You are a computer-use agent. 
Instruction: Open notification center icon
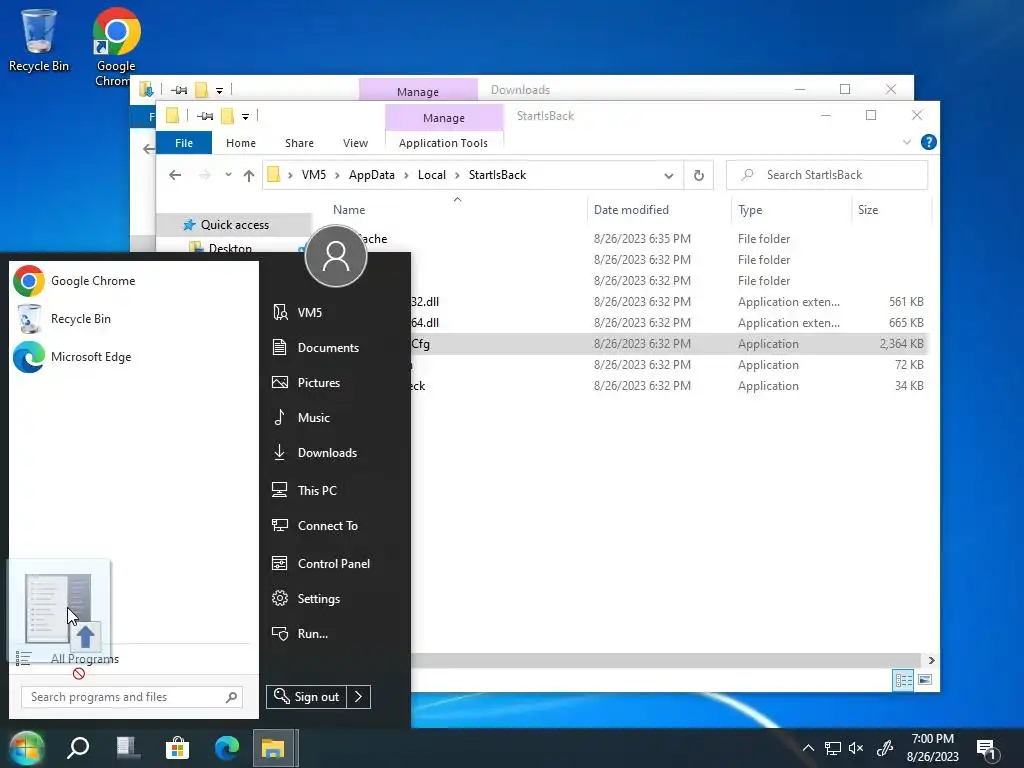click(x=986, y=749)
